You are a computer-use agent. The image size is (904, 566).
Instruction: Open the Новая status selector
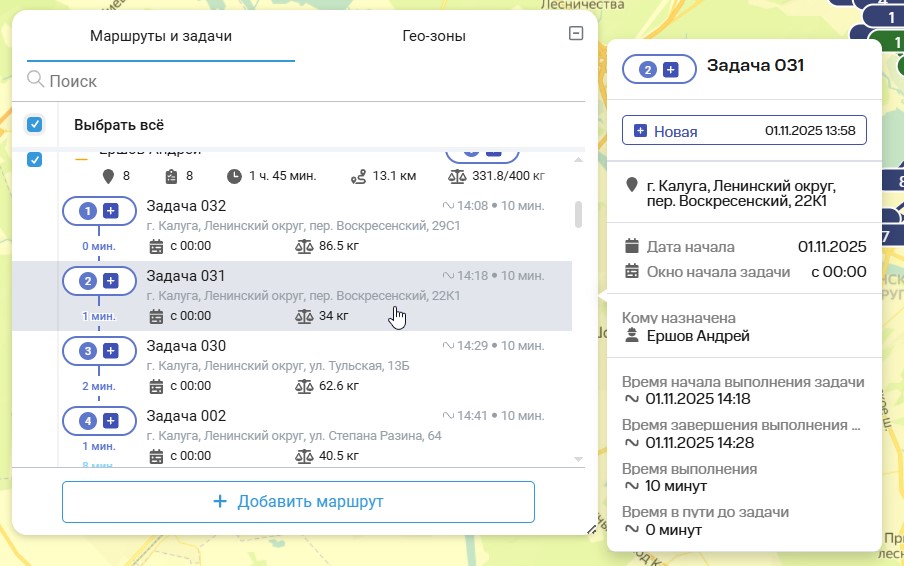tap(744, 131)
